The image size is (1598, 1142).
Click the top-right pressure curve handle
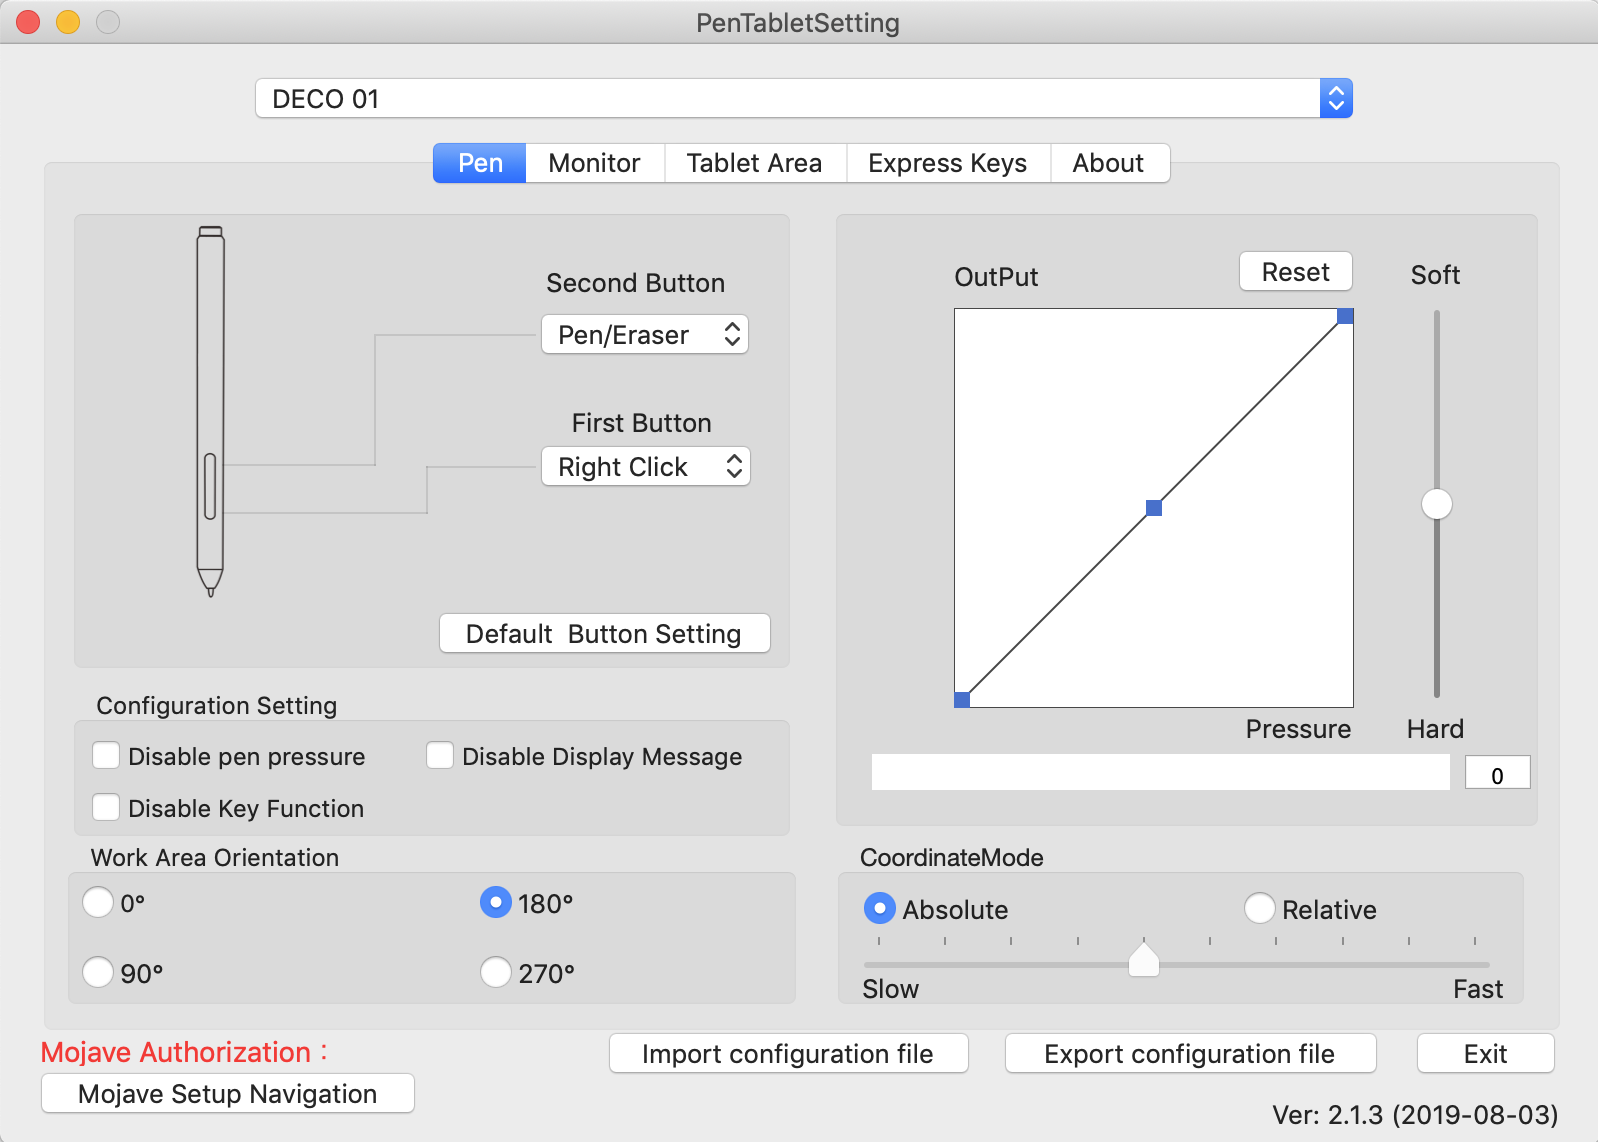point(1345,316)
